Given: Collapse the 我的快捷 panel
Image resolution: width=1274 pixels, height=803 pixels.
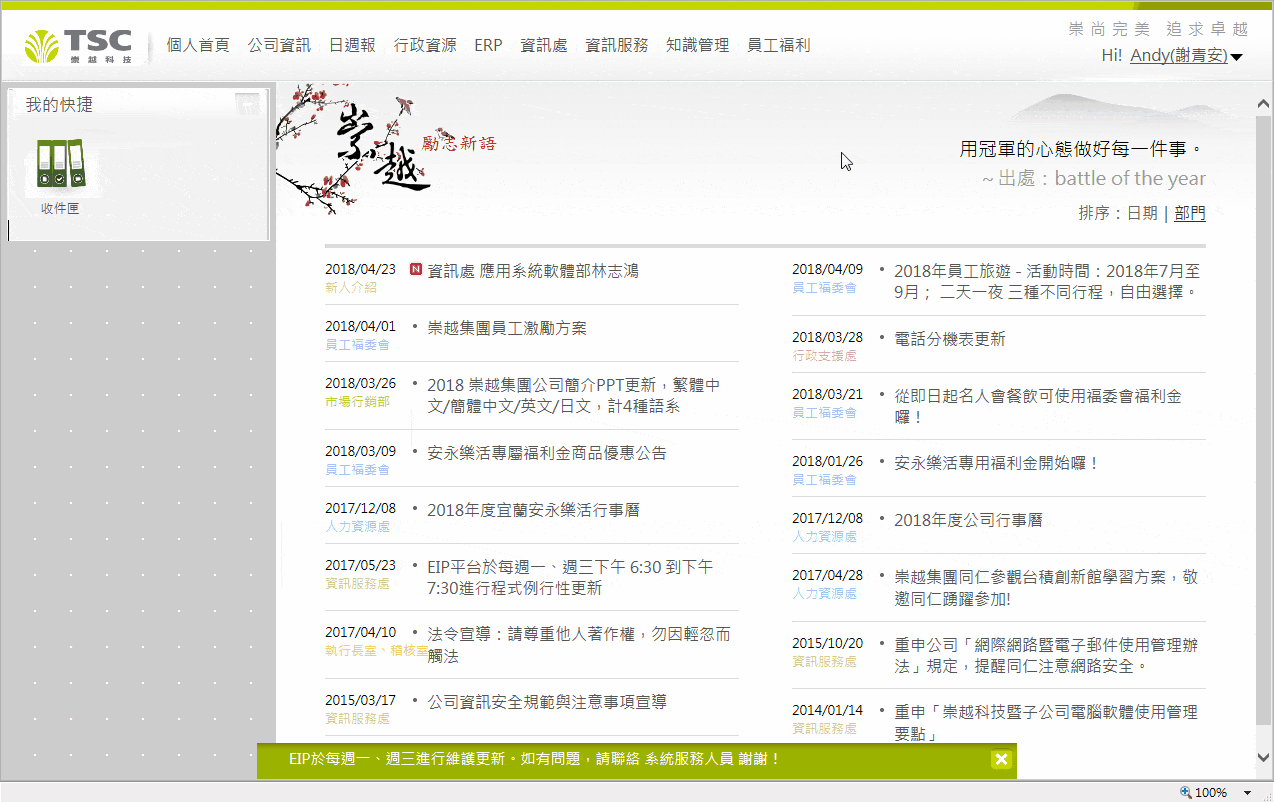Looking at the screenshot, I should tap(247, 104).
